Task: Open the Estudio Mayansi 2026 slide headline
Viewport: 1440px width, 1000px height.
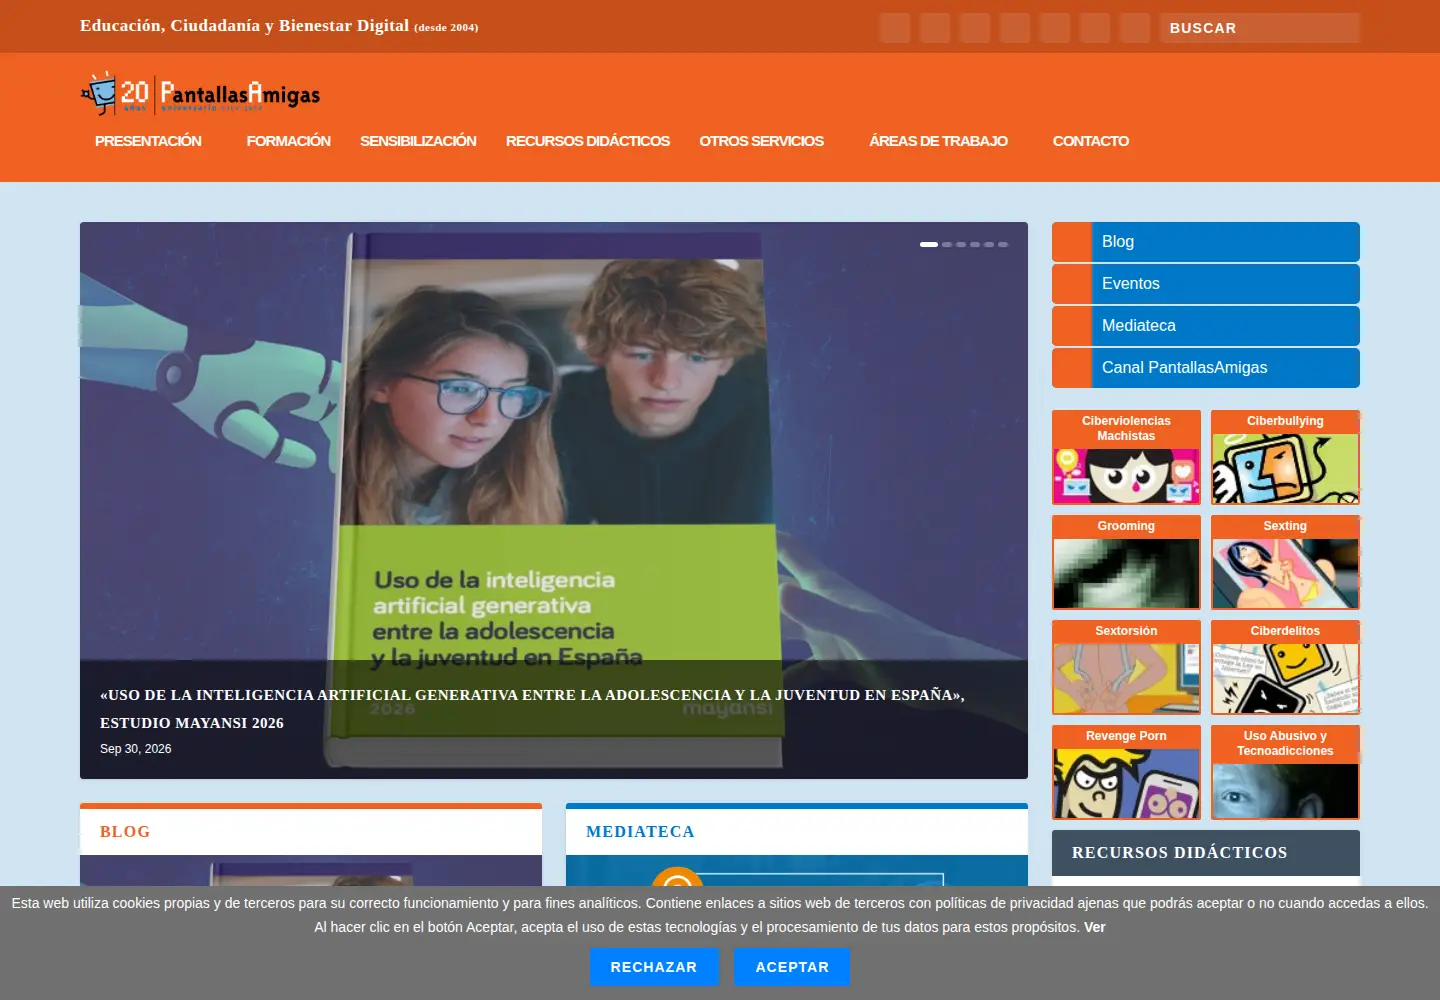Action: tap(532, 708)
